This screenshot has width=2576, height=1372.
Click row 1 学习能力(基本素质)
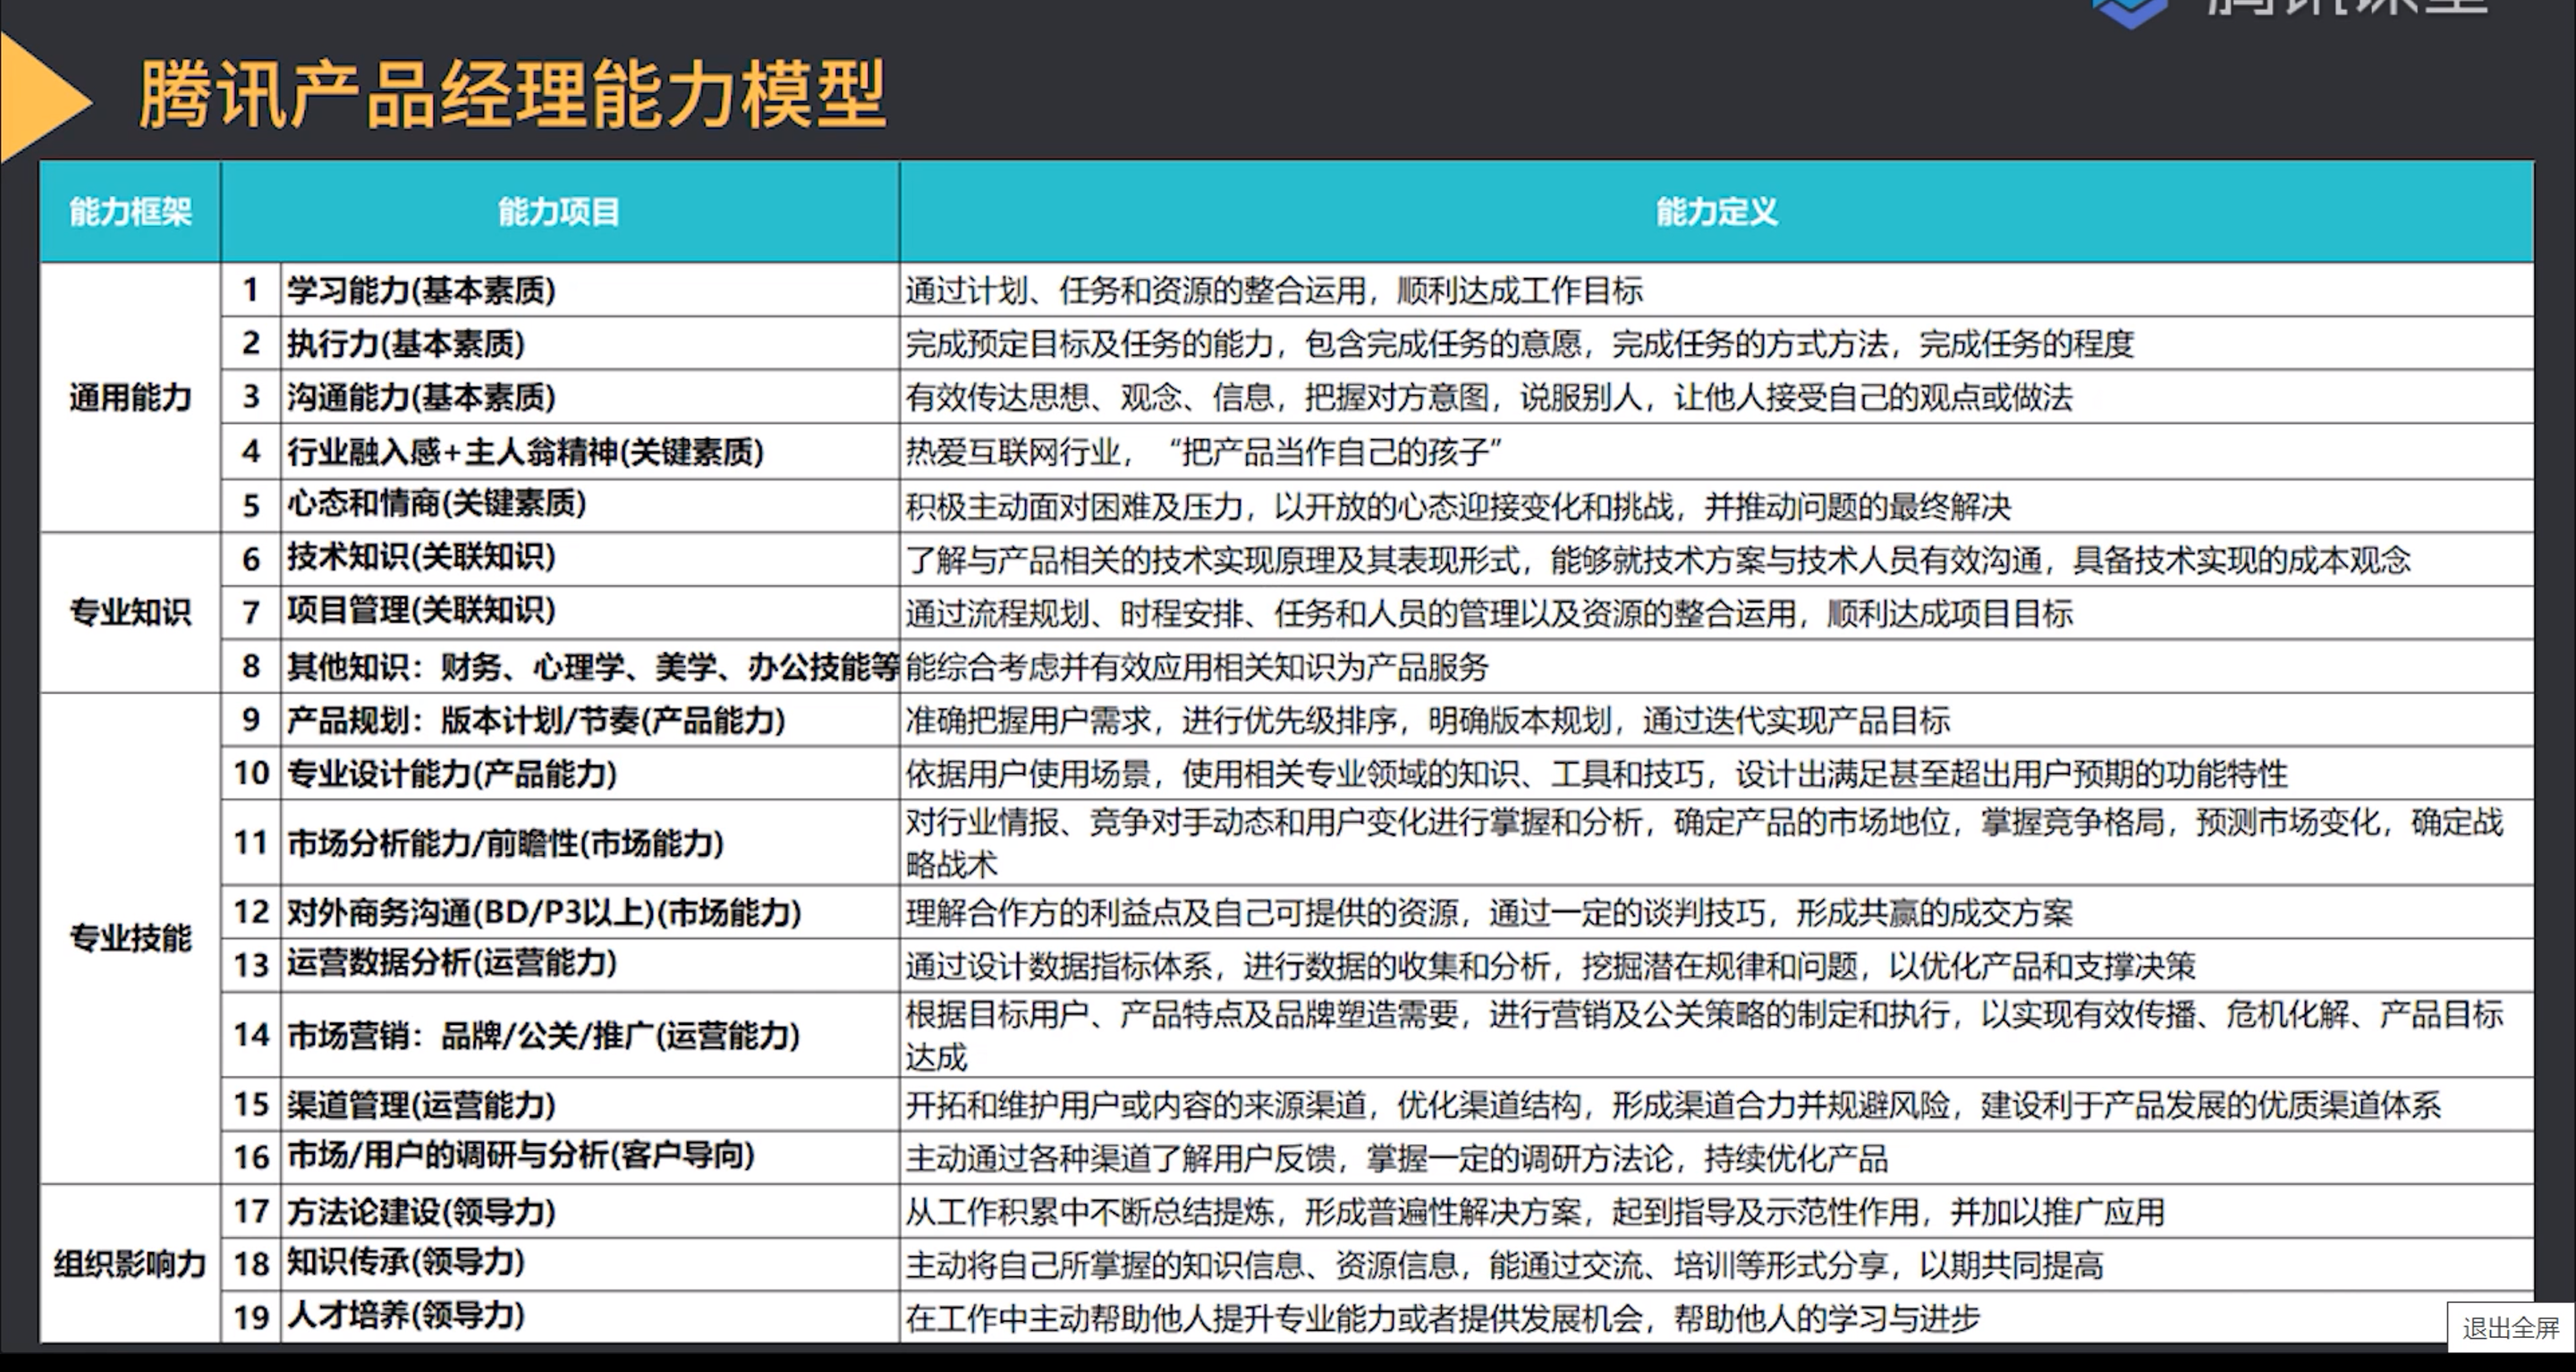pos(421,291)
